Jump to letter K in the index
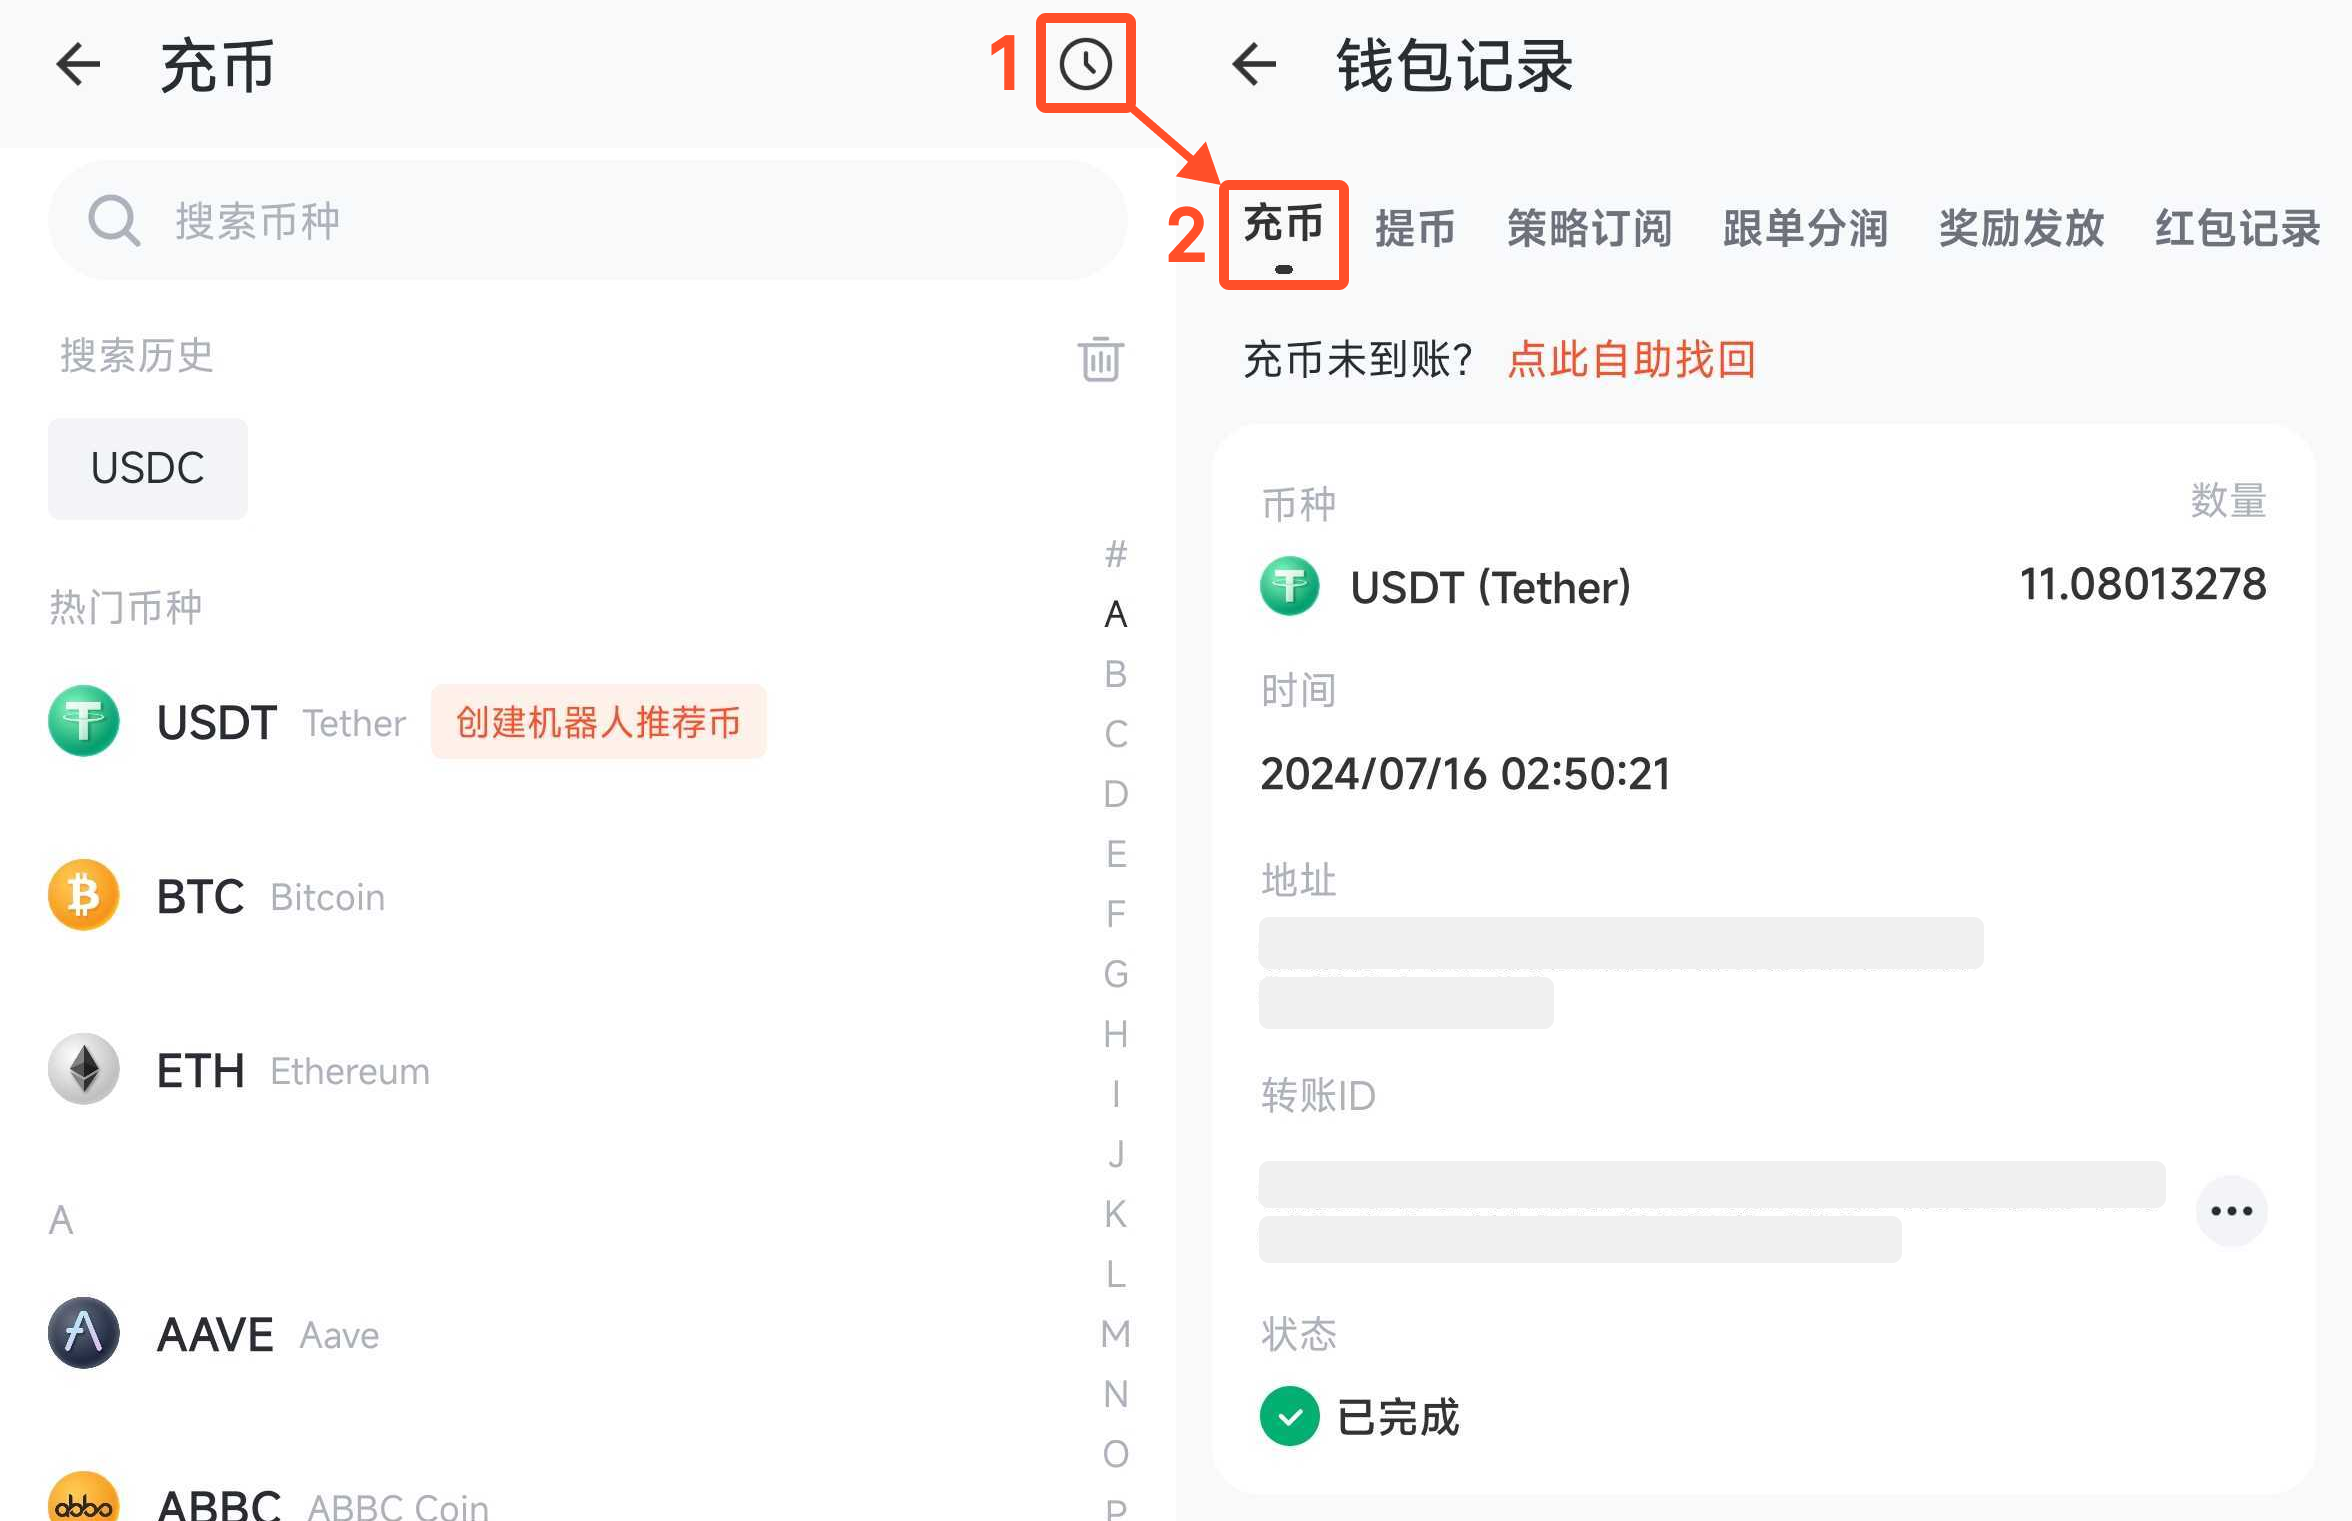This screenshot has width=2352, height=1521. [1116, 1213]
